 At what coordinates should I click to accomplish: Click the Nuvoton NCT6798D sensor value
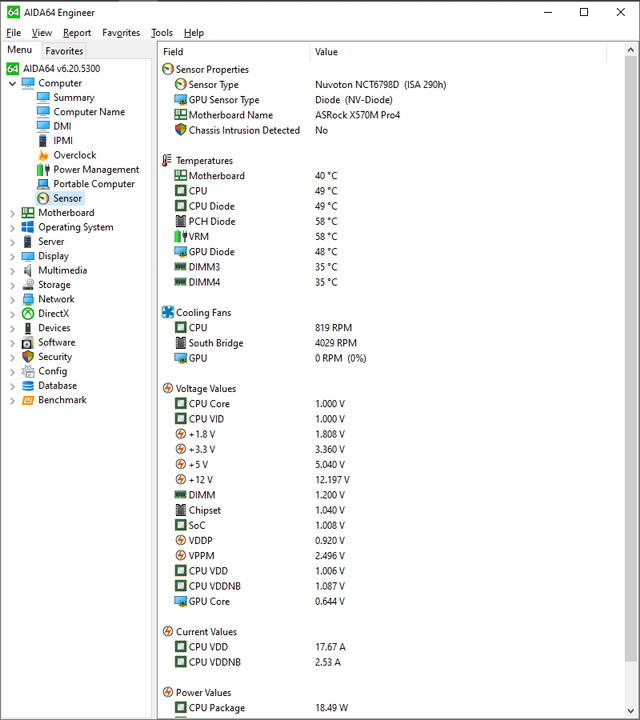click(x=381, y=84)
